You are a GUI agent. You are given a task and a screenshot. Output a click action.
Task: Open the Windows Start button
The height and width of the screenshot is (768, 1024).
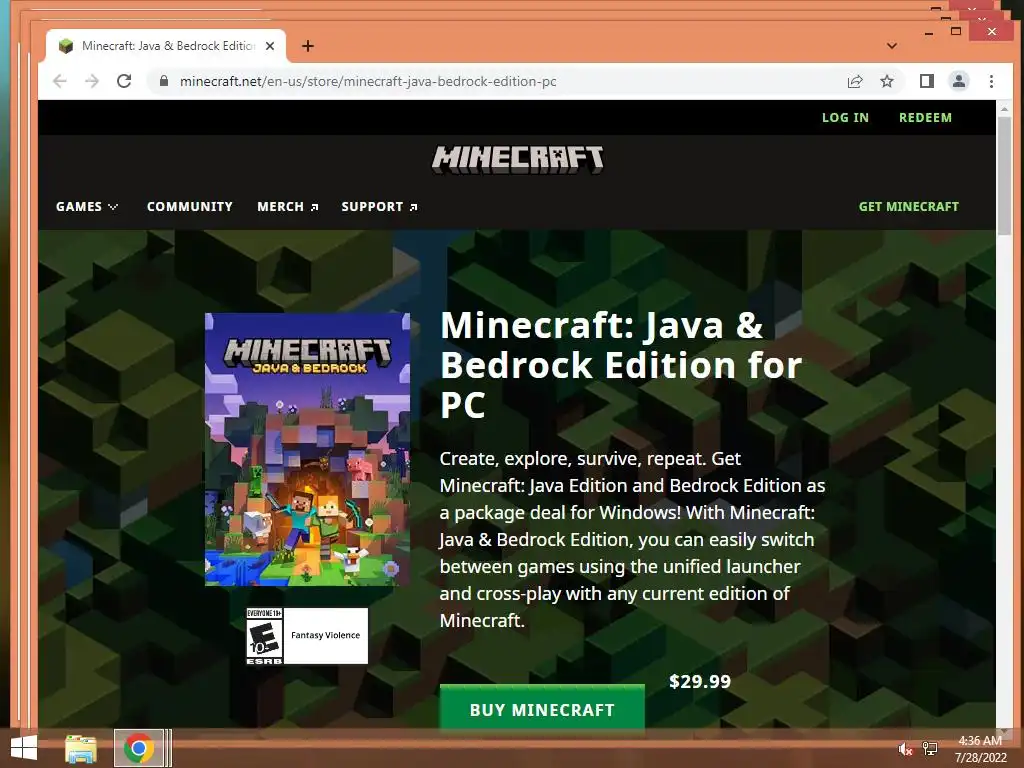(x=24, y=748)
